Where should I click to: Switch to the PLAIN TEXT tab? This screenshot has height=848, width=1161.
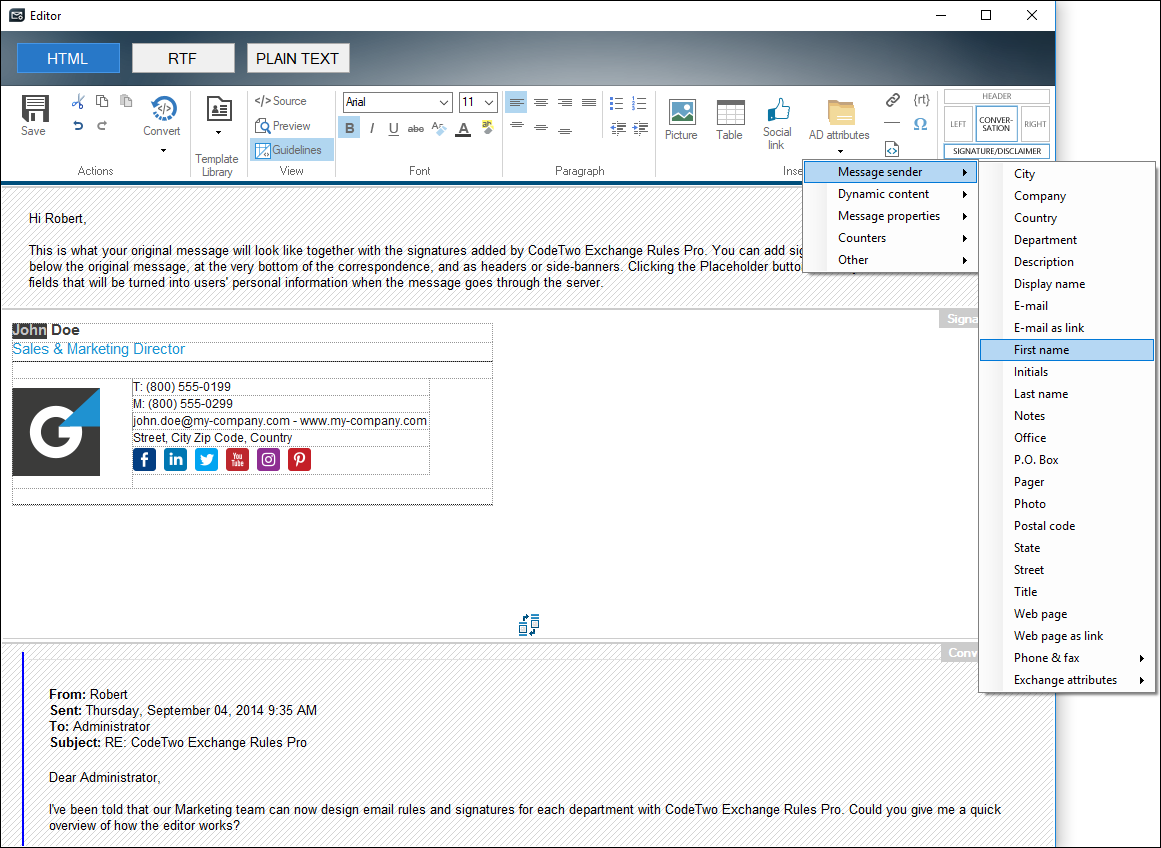297,58
